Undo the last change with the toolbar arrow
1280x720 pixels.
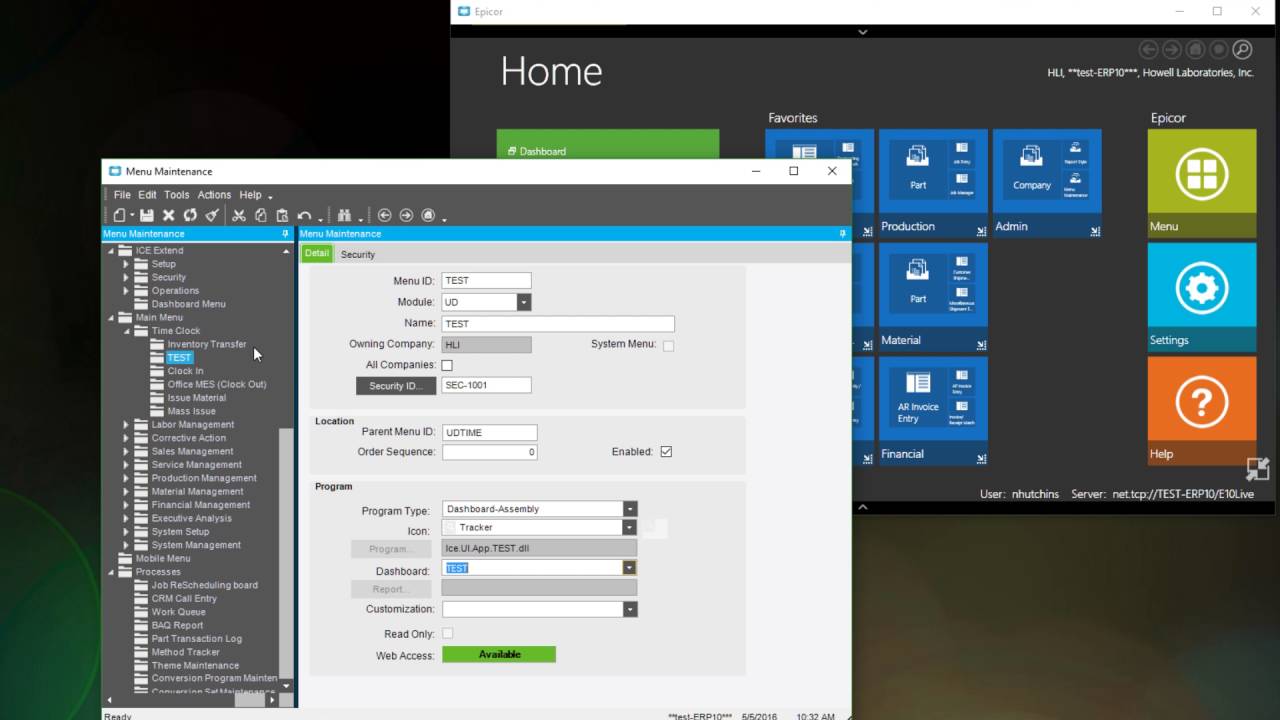pos(304,215)
